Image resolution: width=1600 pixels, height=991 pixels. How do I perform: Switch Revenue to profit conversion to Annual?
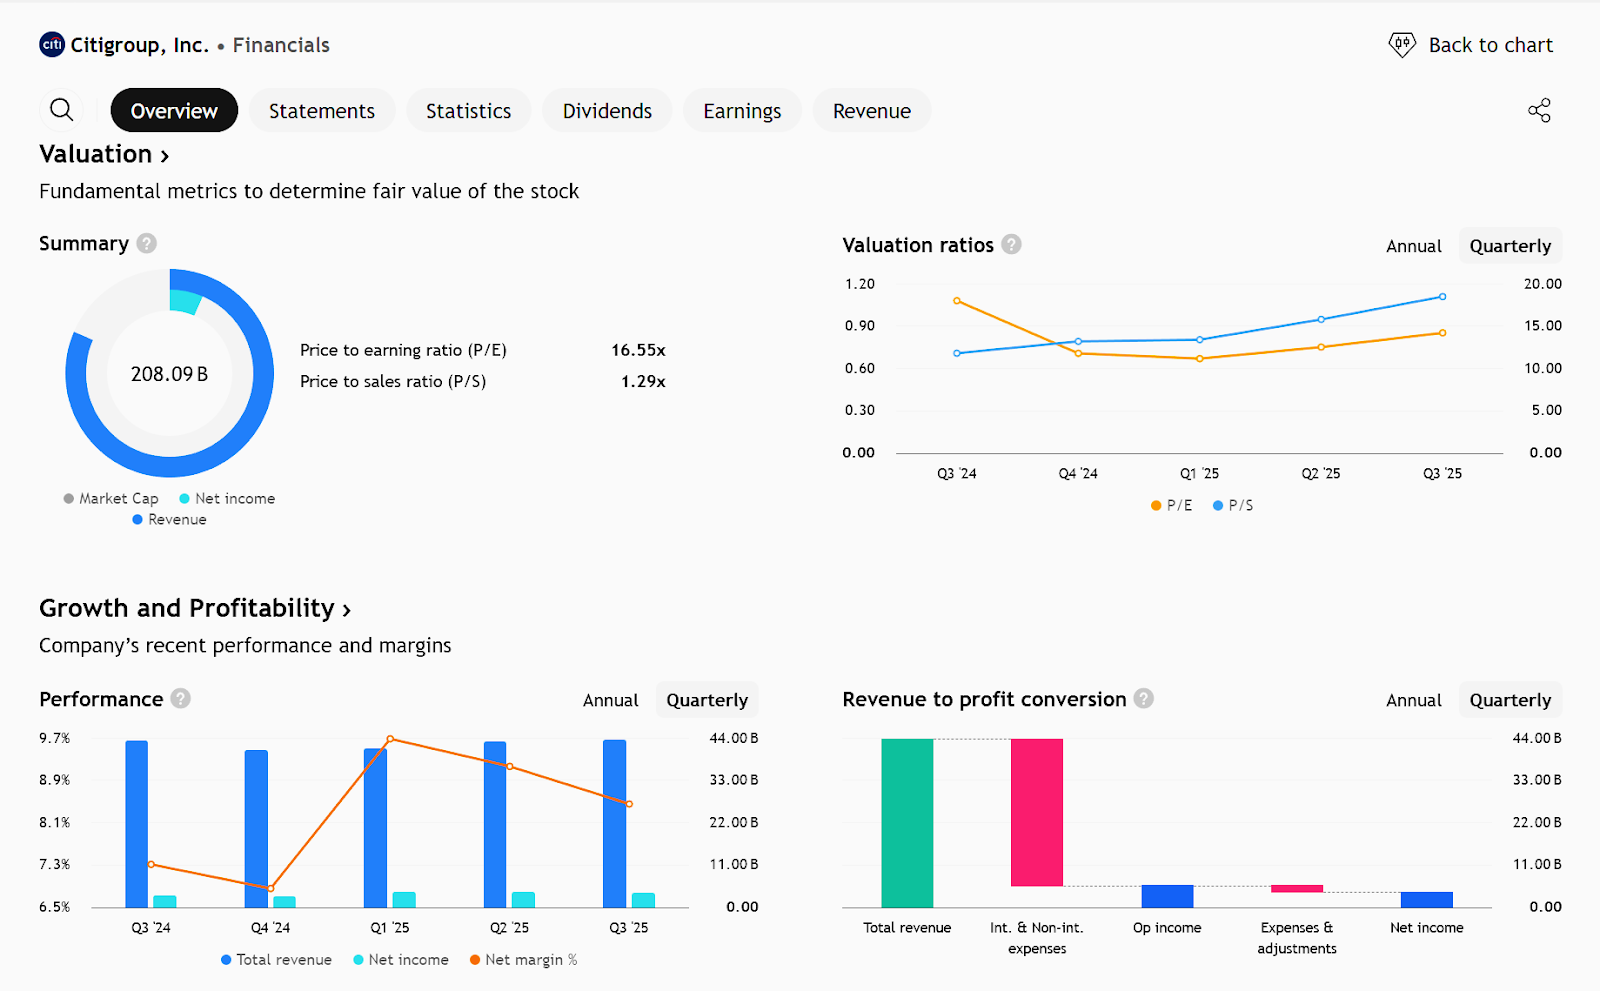pos(1413,700)
